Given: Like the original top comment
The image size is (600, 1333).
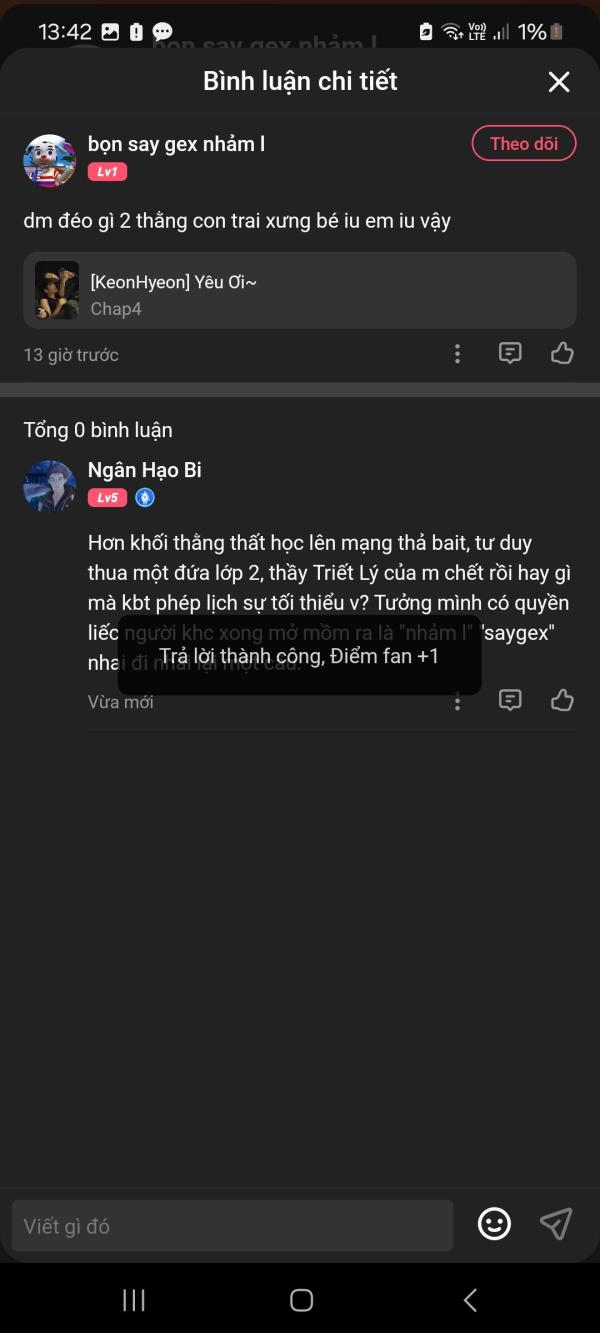Looking at the screenshot, I should (x=562, y=353).
